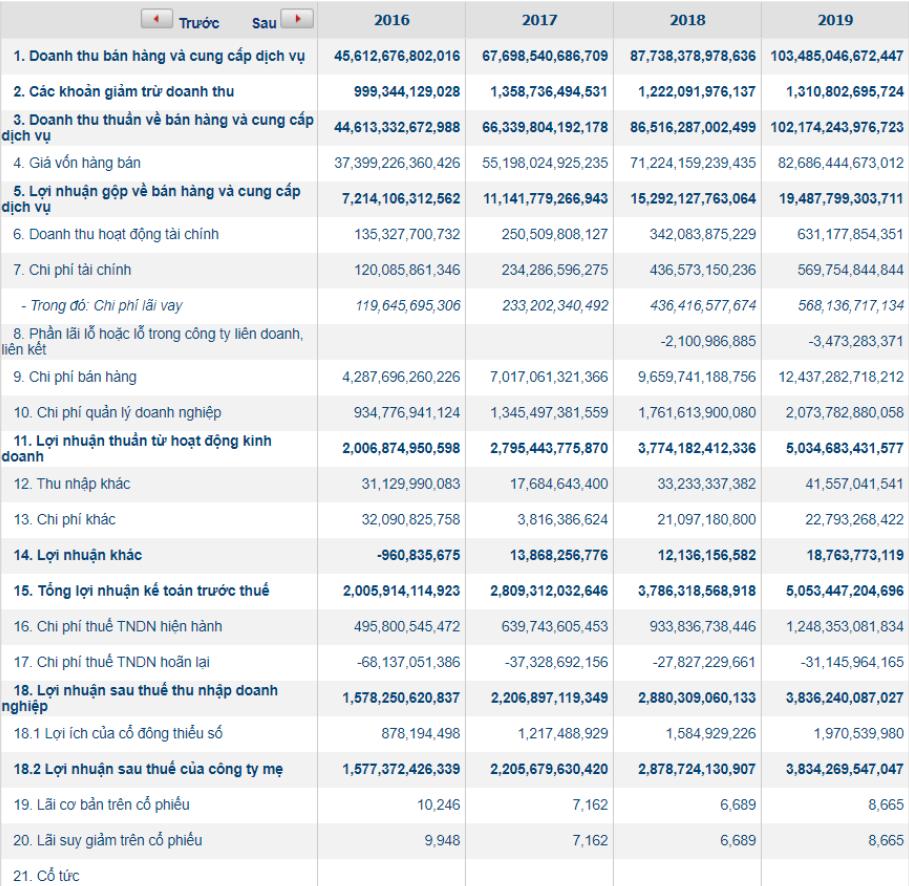The image size is (909, 886).
Task: Select the 2018 diluted EPS 6,689
Action: tap(738, 841)
